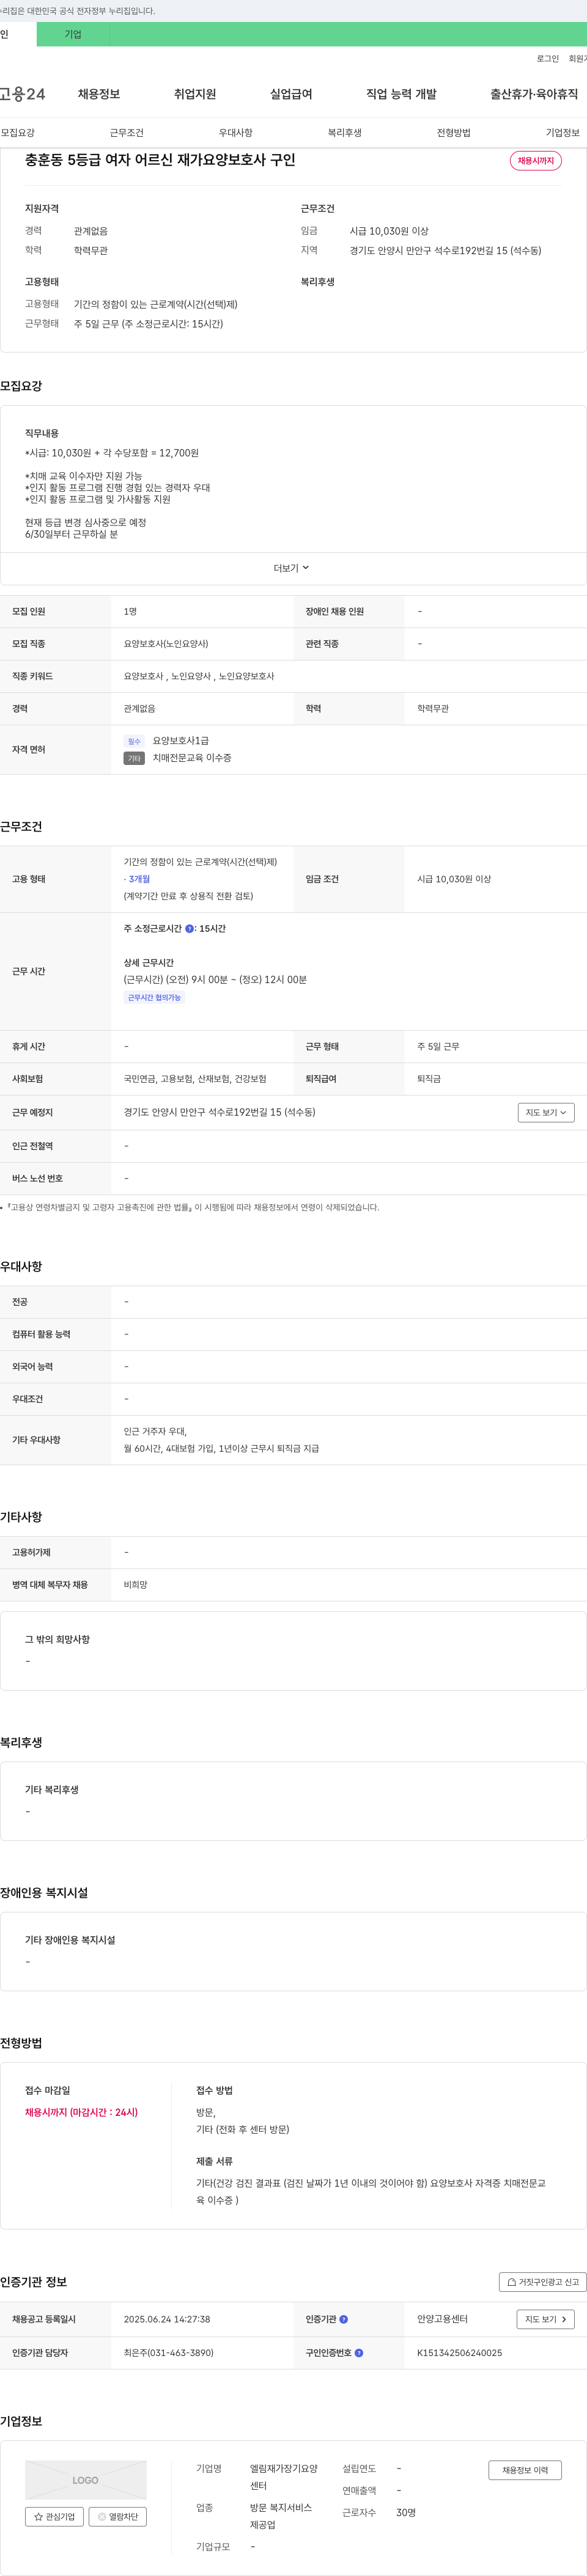Screen dimensions: 587x2576
Task: Open 지도 보기 for 안양고용센터
Action: [x=546, y=2319]
